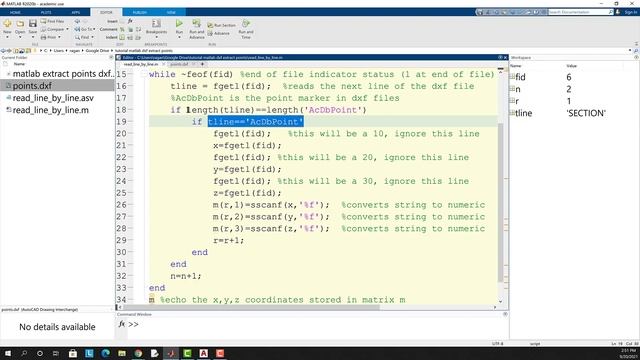
Task: Click Users in path bar
Action: [59, 51]
